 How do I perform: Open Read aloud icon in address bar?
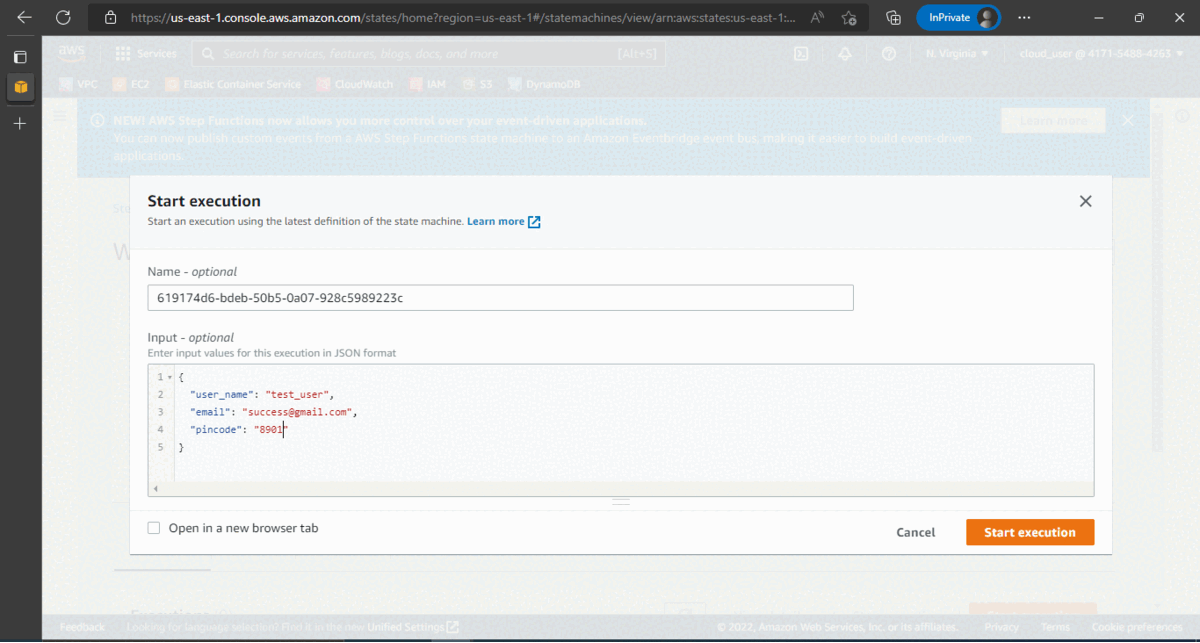click(x=817, y=18)
